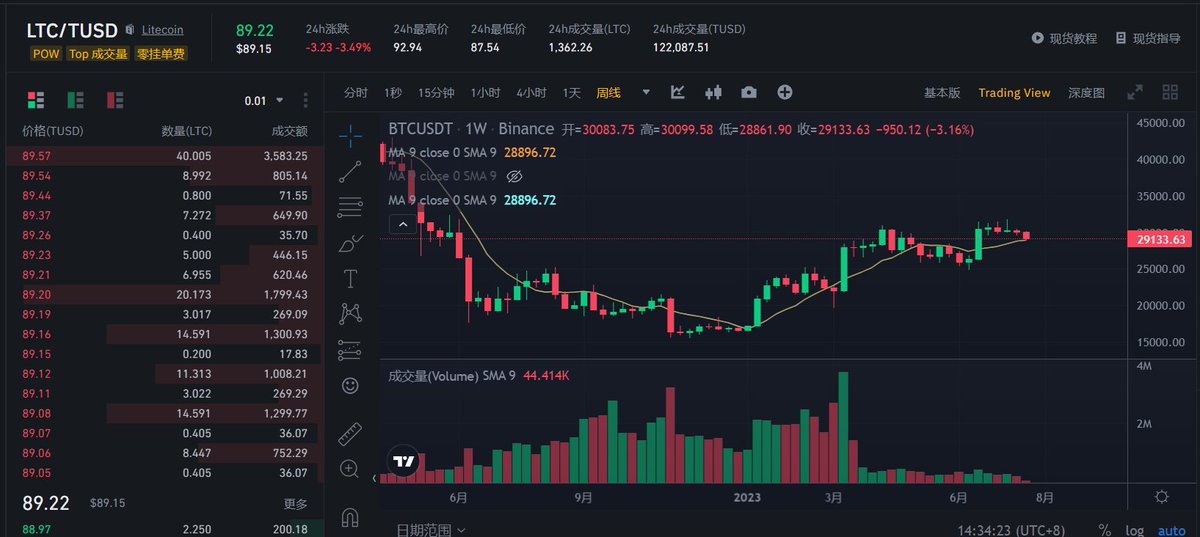The image size is (1200, 537).
Task: Open the forecasting and measurement tools
Action: [350, 349]
